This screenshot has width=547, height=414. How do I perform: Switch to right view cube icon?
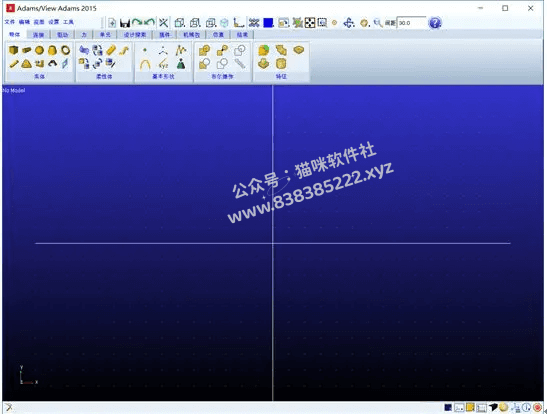click(195, 23)
